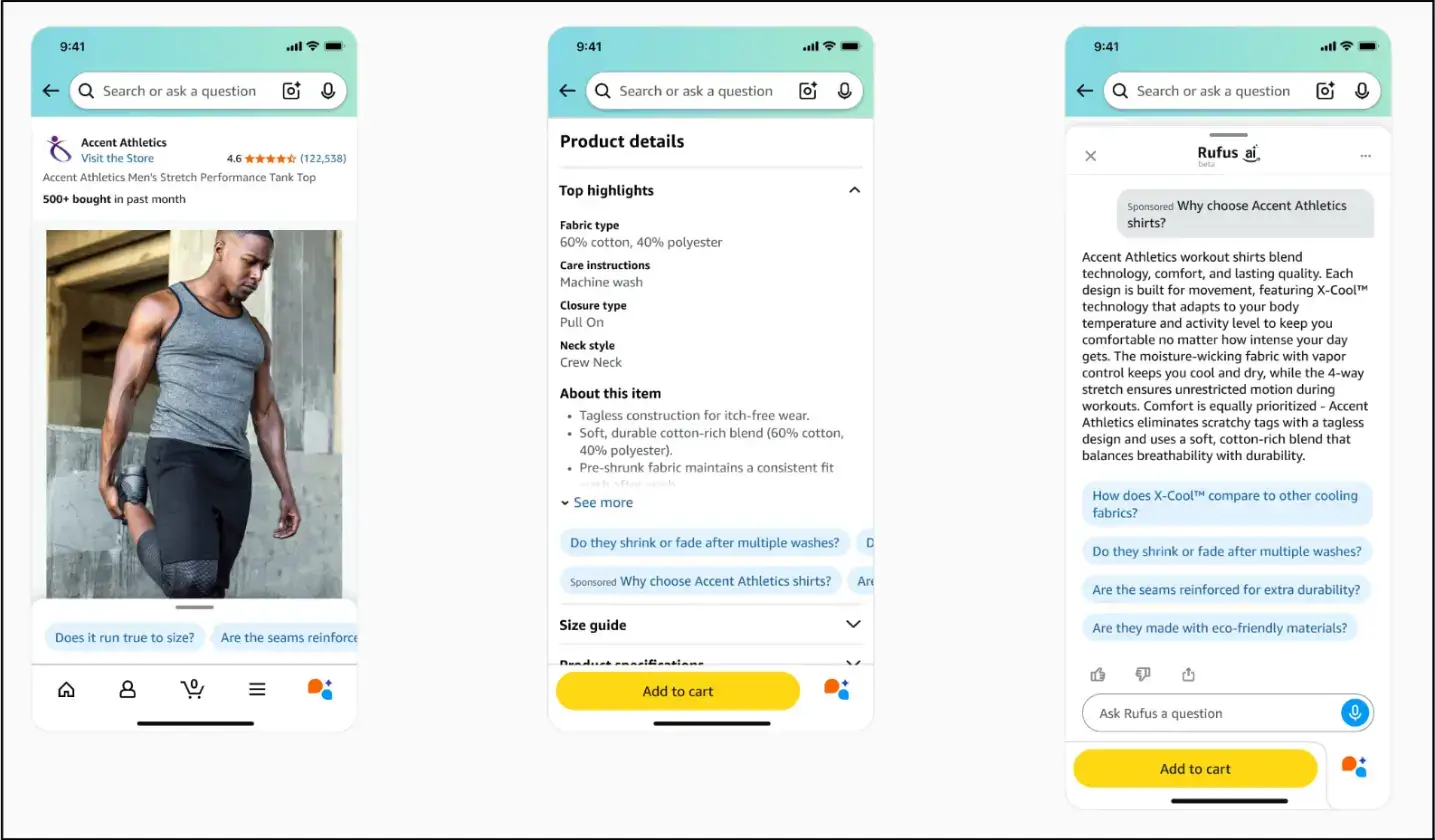Give thumbs down to Rufus answer
Viewport: 1435px width, 840px height.
pyautogui.click(x=1143, y=674)
